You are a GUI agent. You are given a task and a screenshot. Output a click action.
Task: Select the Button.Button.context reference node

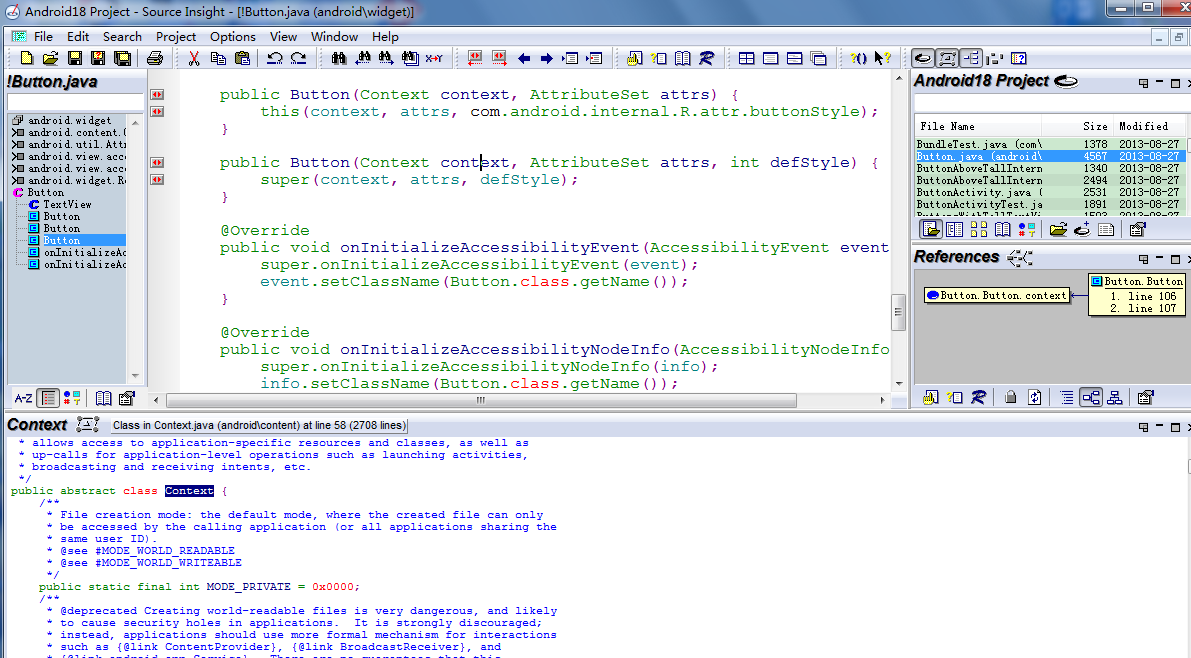coord(997,296)
